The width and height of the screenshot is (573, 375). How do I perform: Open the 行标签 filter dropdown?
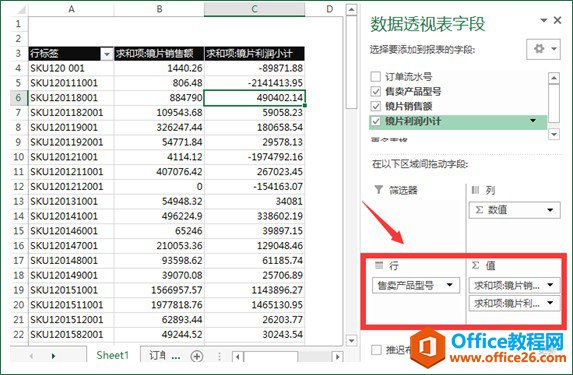107,54
